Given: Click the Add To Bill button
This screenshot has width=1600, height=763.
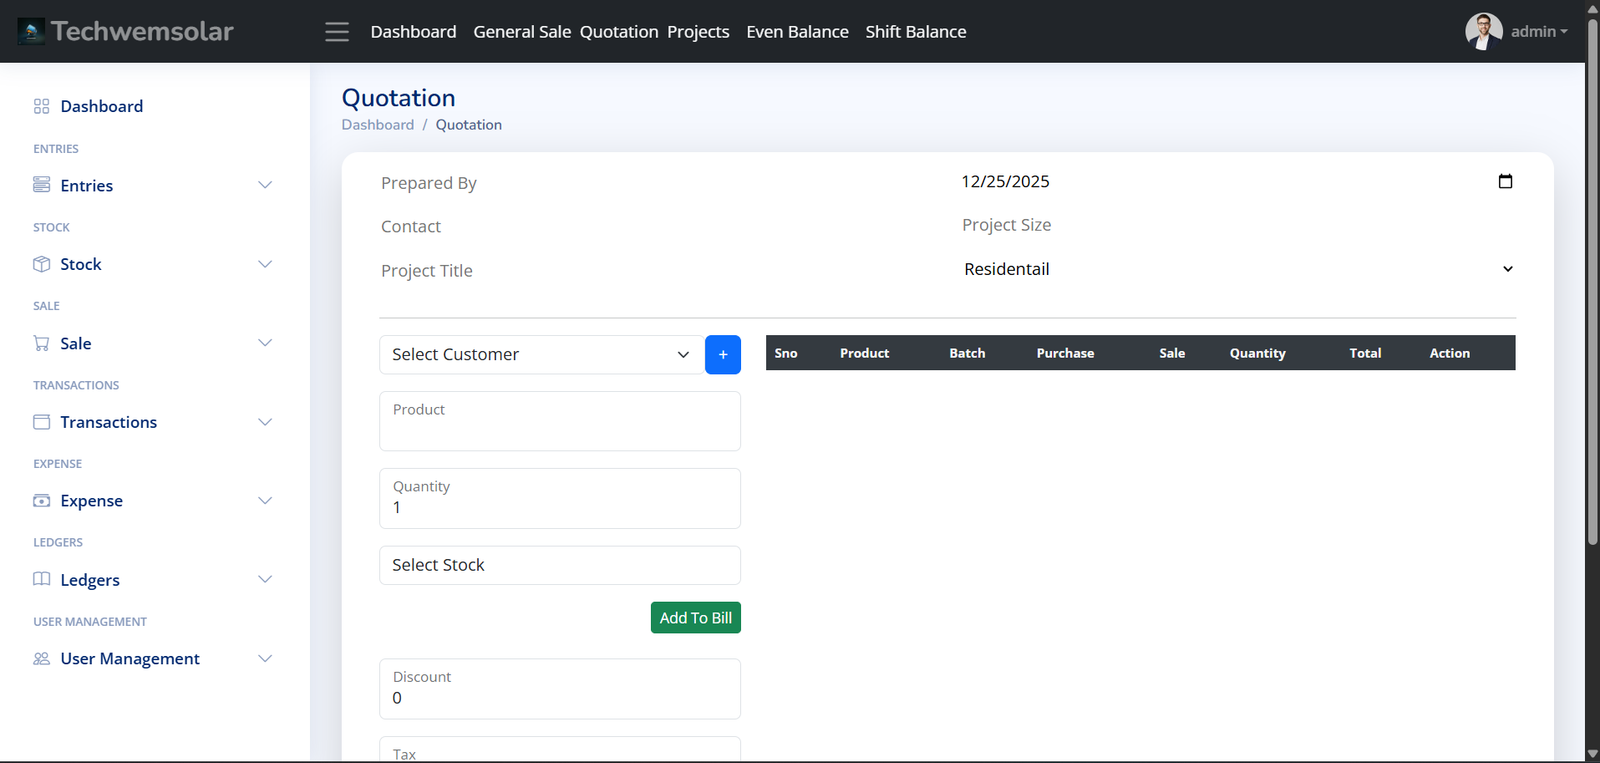Looking at the screenshot, I should click(696, 618).
